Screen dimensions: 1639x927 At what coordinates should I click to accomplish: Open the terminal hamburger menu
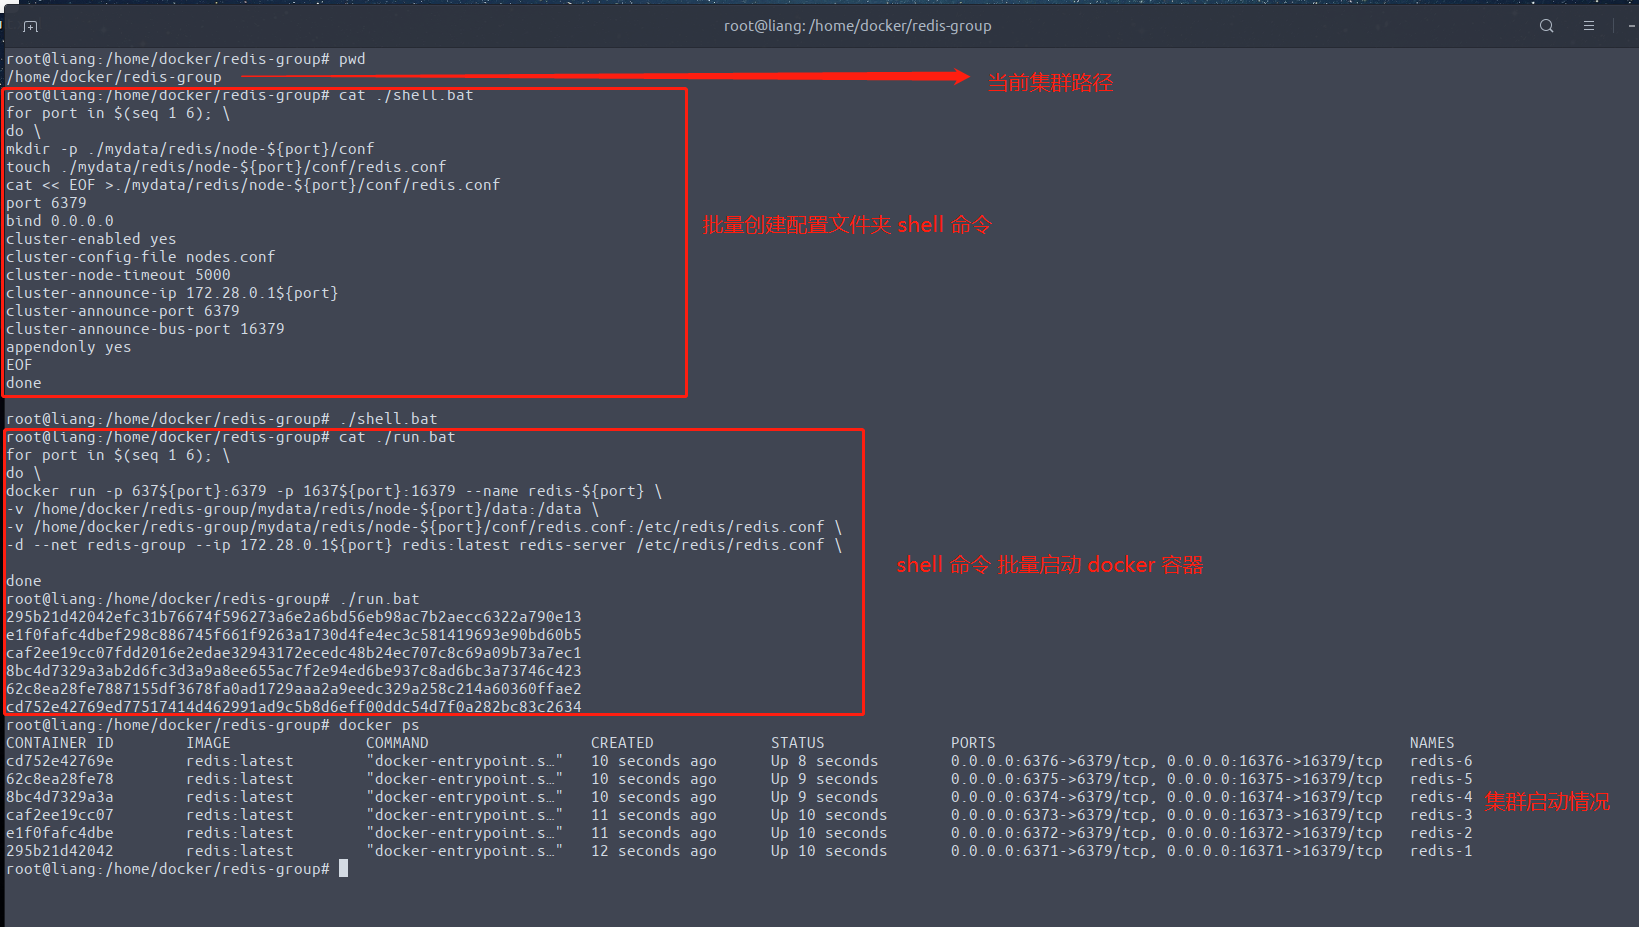coord(1588,26)
